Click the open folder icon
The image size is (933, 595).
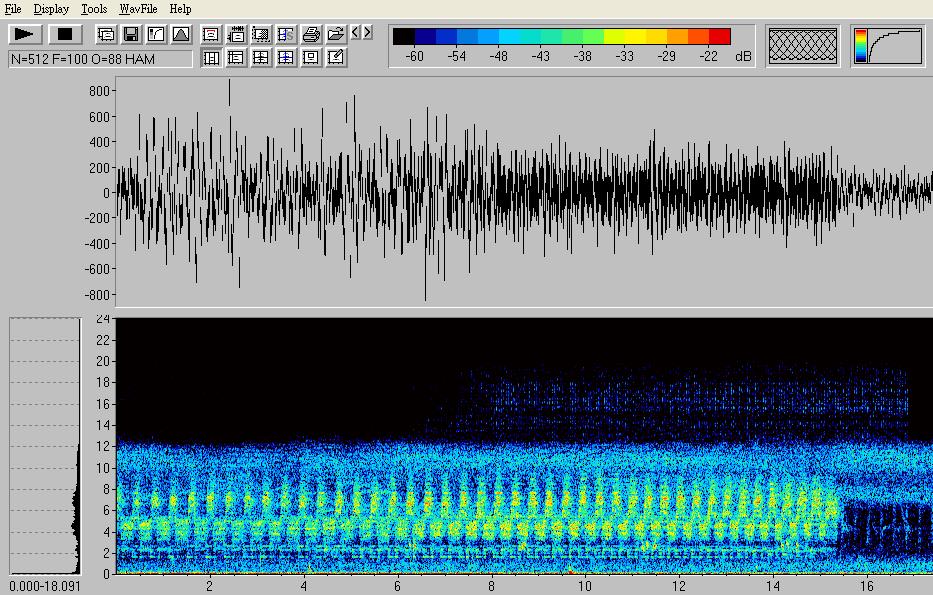click(x=336, y=34)
